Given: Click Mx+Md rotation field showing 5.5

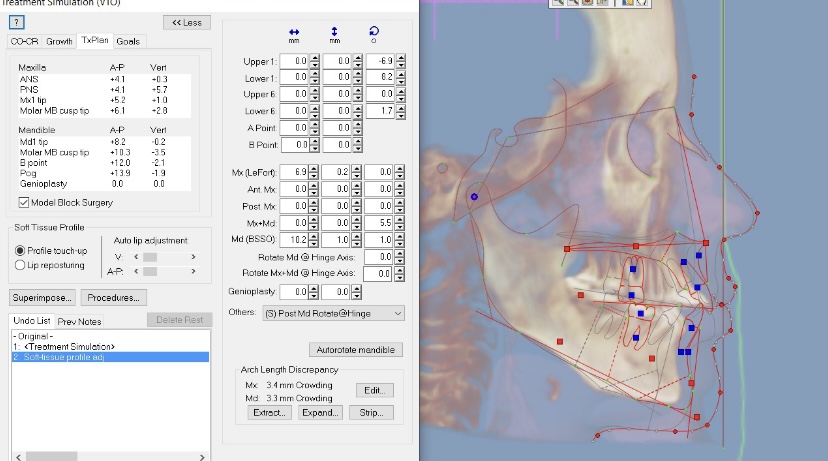Looking at the screenshot, I should (379, 223).
